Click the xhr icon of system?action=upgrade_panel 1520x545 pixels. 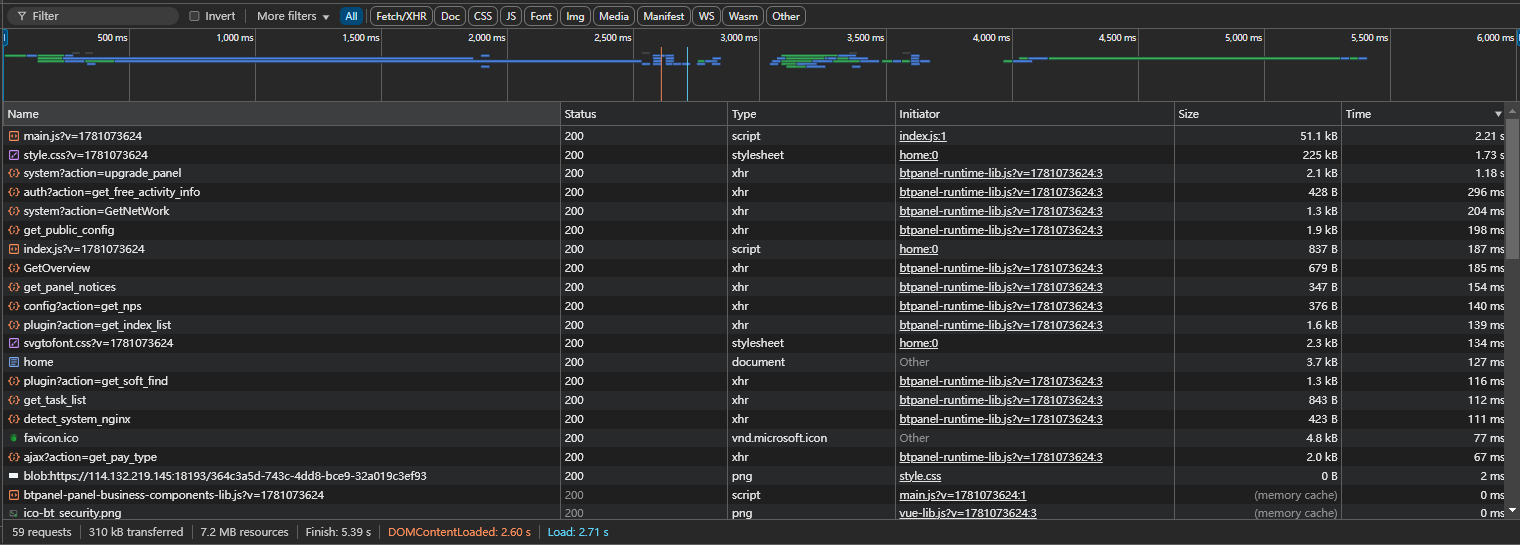(x=14, y=173)
